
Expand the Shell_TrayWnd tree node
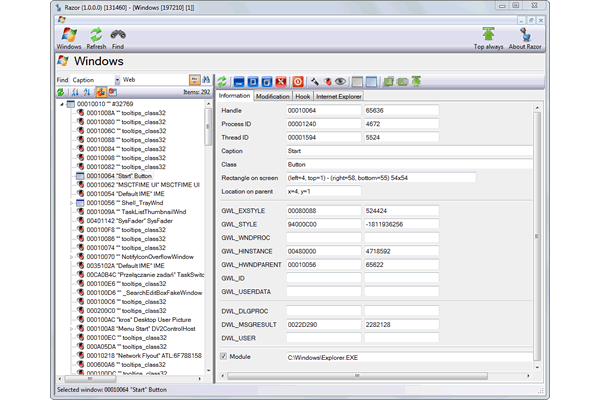coord(71,203)
